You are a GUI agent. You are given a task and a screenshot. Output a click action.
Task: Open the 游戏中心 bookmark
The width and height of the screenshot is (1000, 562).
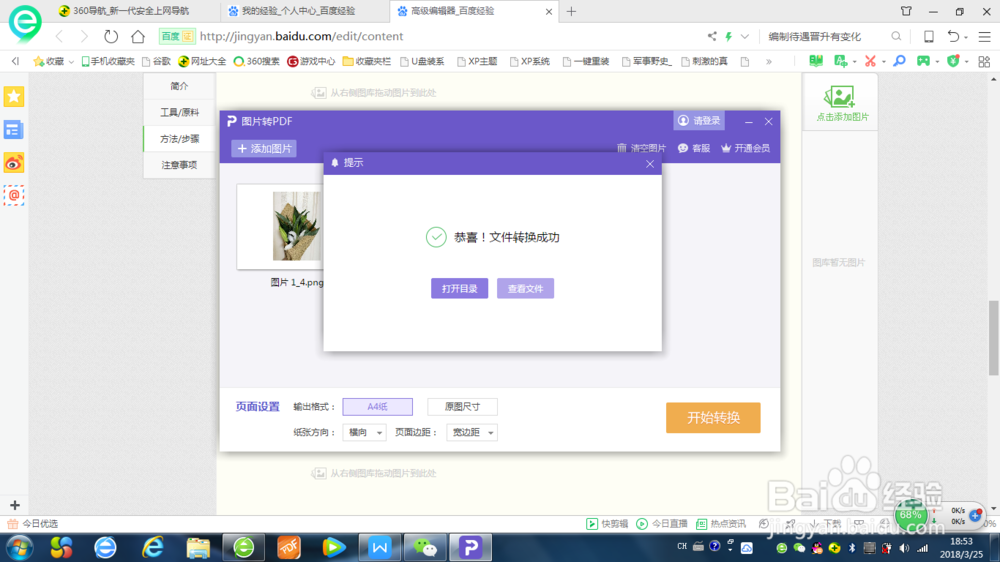pos(311,61)
